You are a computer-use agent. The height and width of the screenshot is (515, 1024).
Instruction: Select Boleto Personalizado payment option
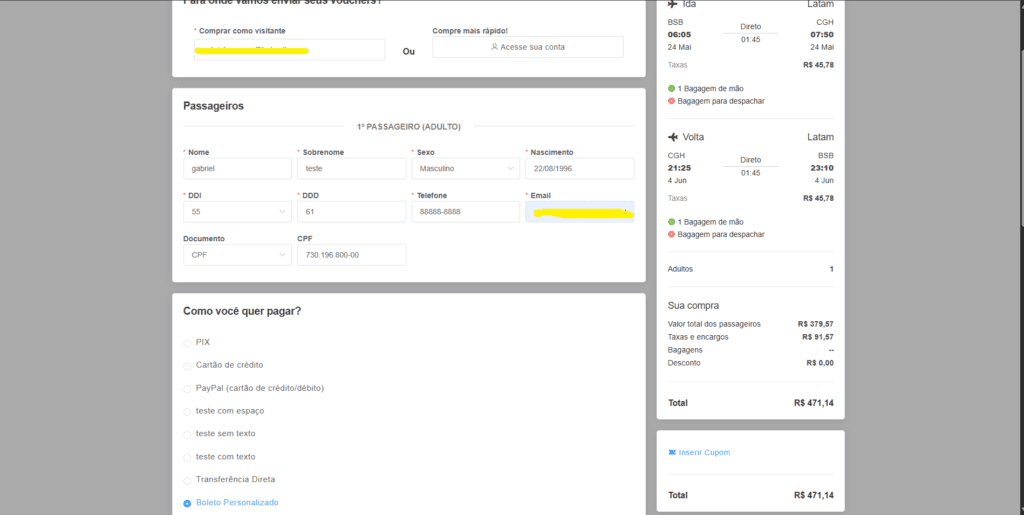click(187, 502)
